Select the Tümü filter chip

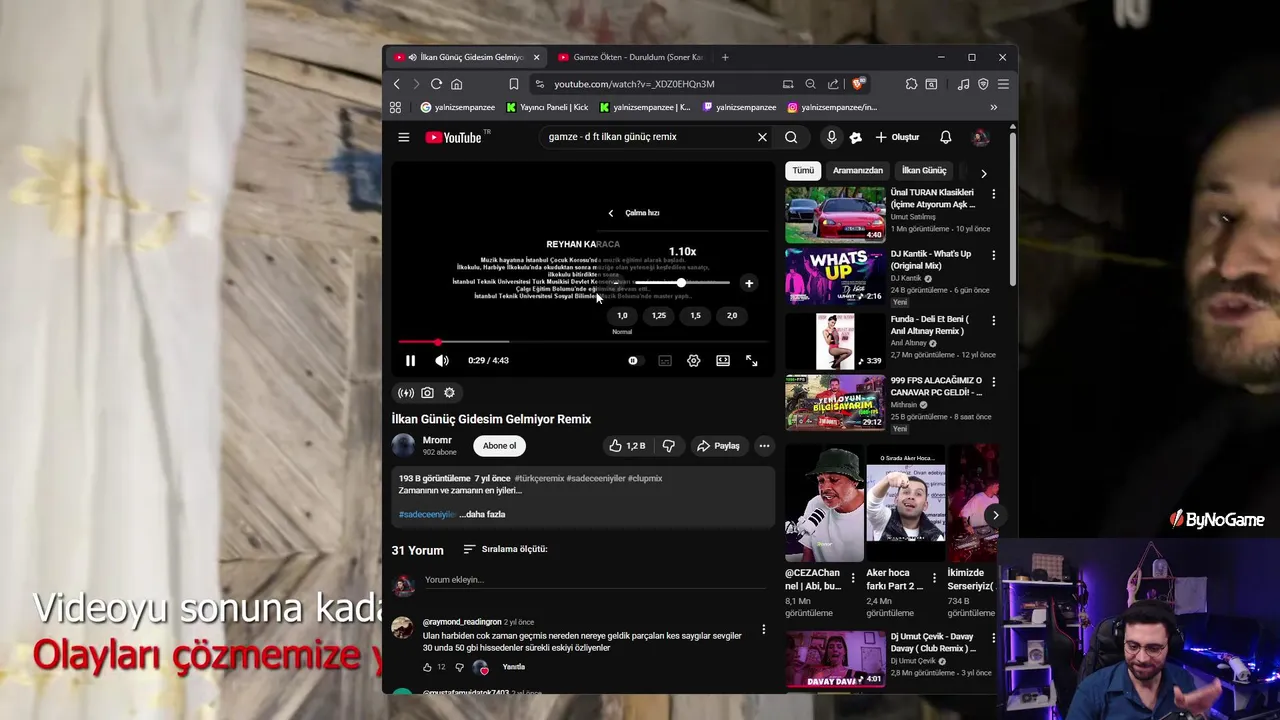[803, 171]
